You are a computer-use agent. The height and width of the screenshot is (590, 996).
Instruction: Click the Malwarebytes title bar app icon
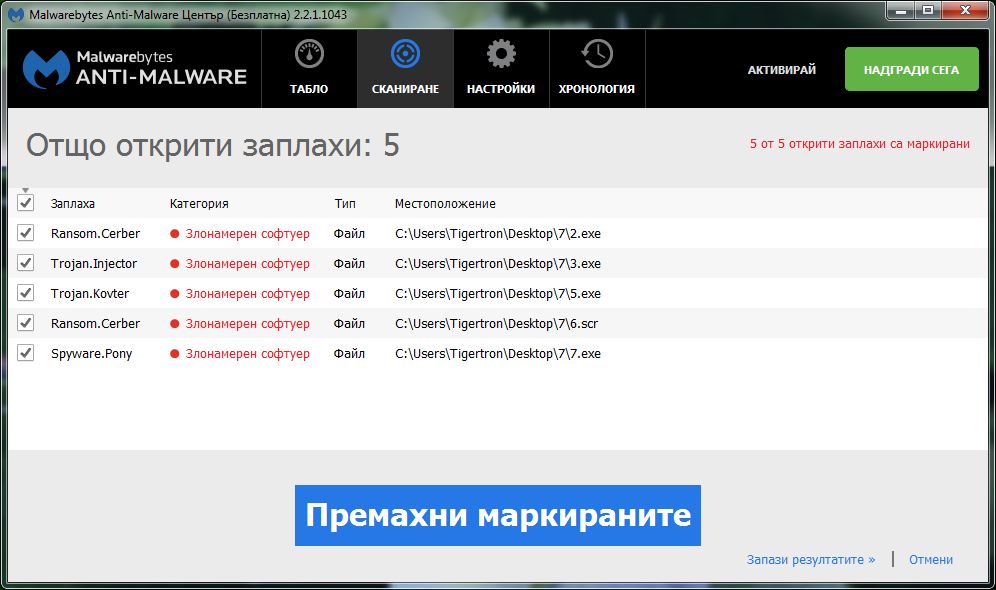pos(16,14)
